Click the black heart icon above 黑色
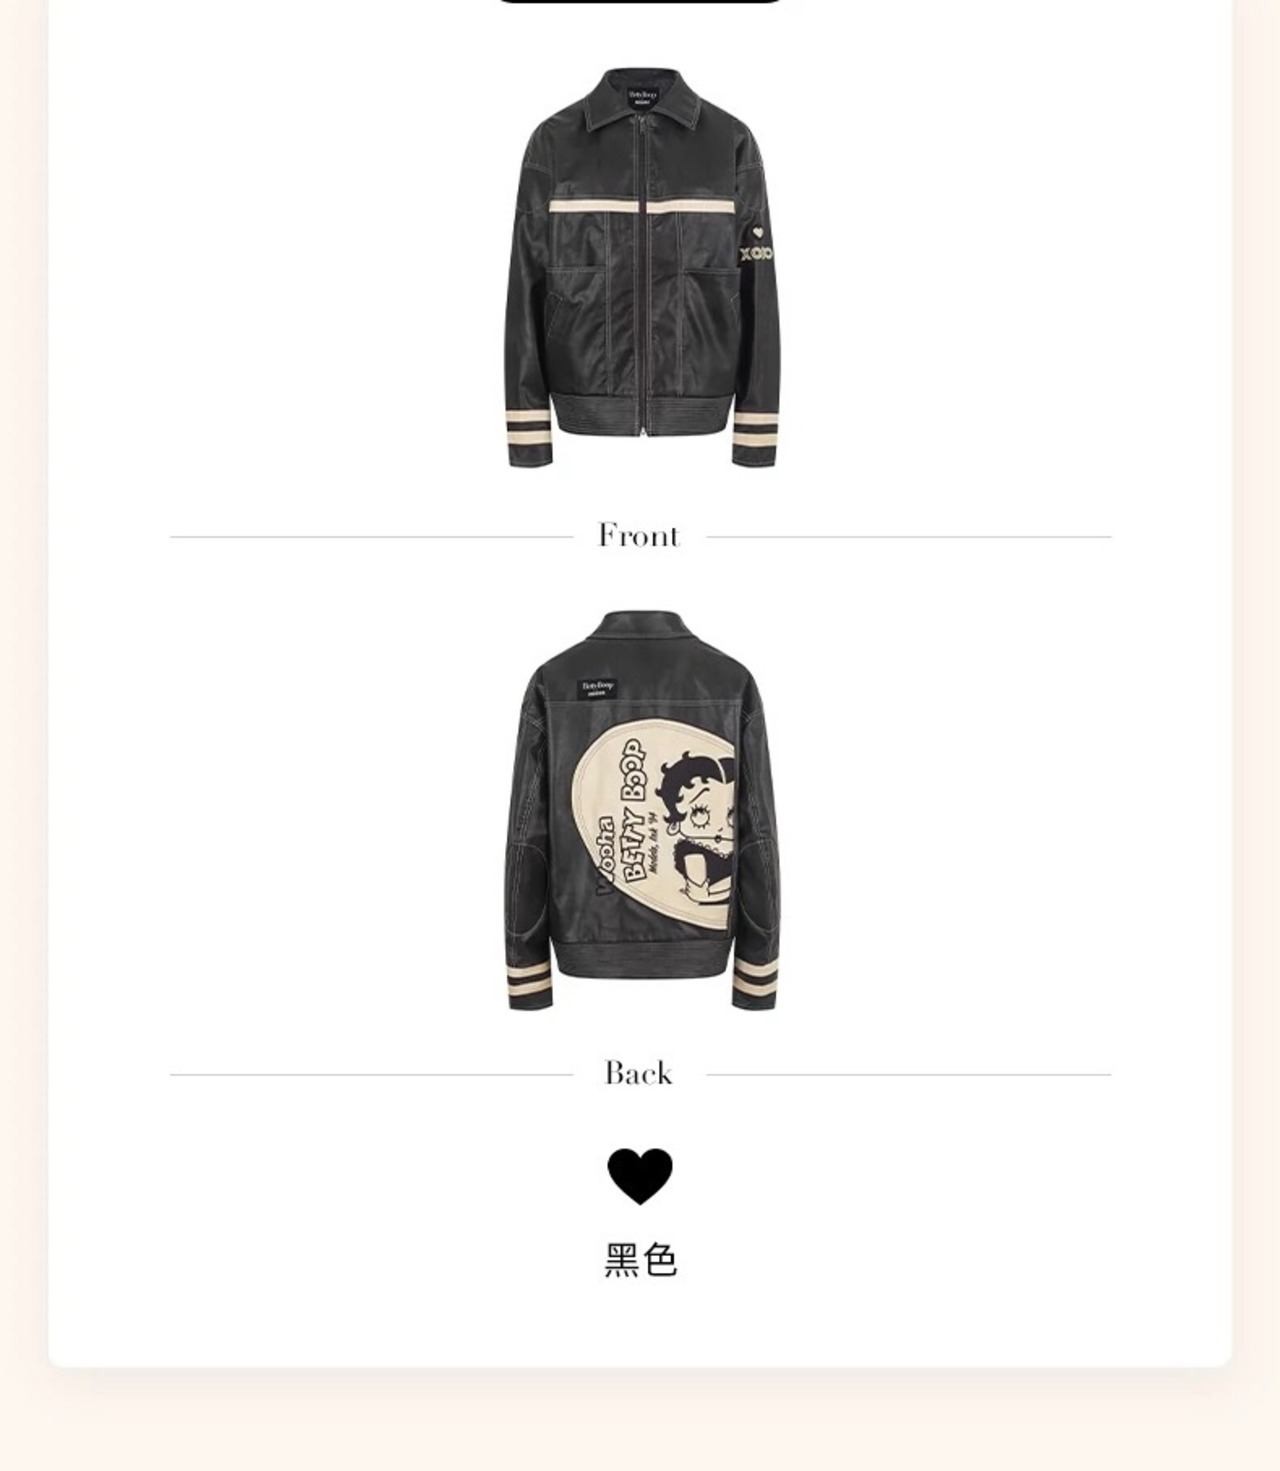 coord(640,1176)
